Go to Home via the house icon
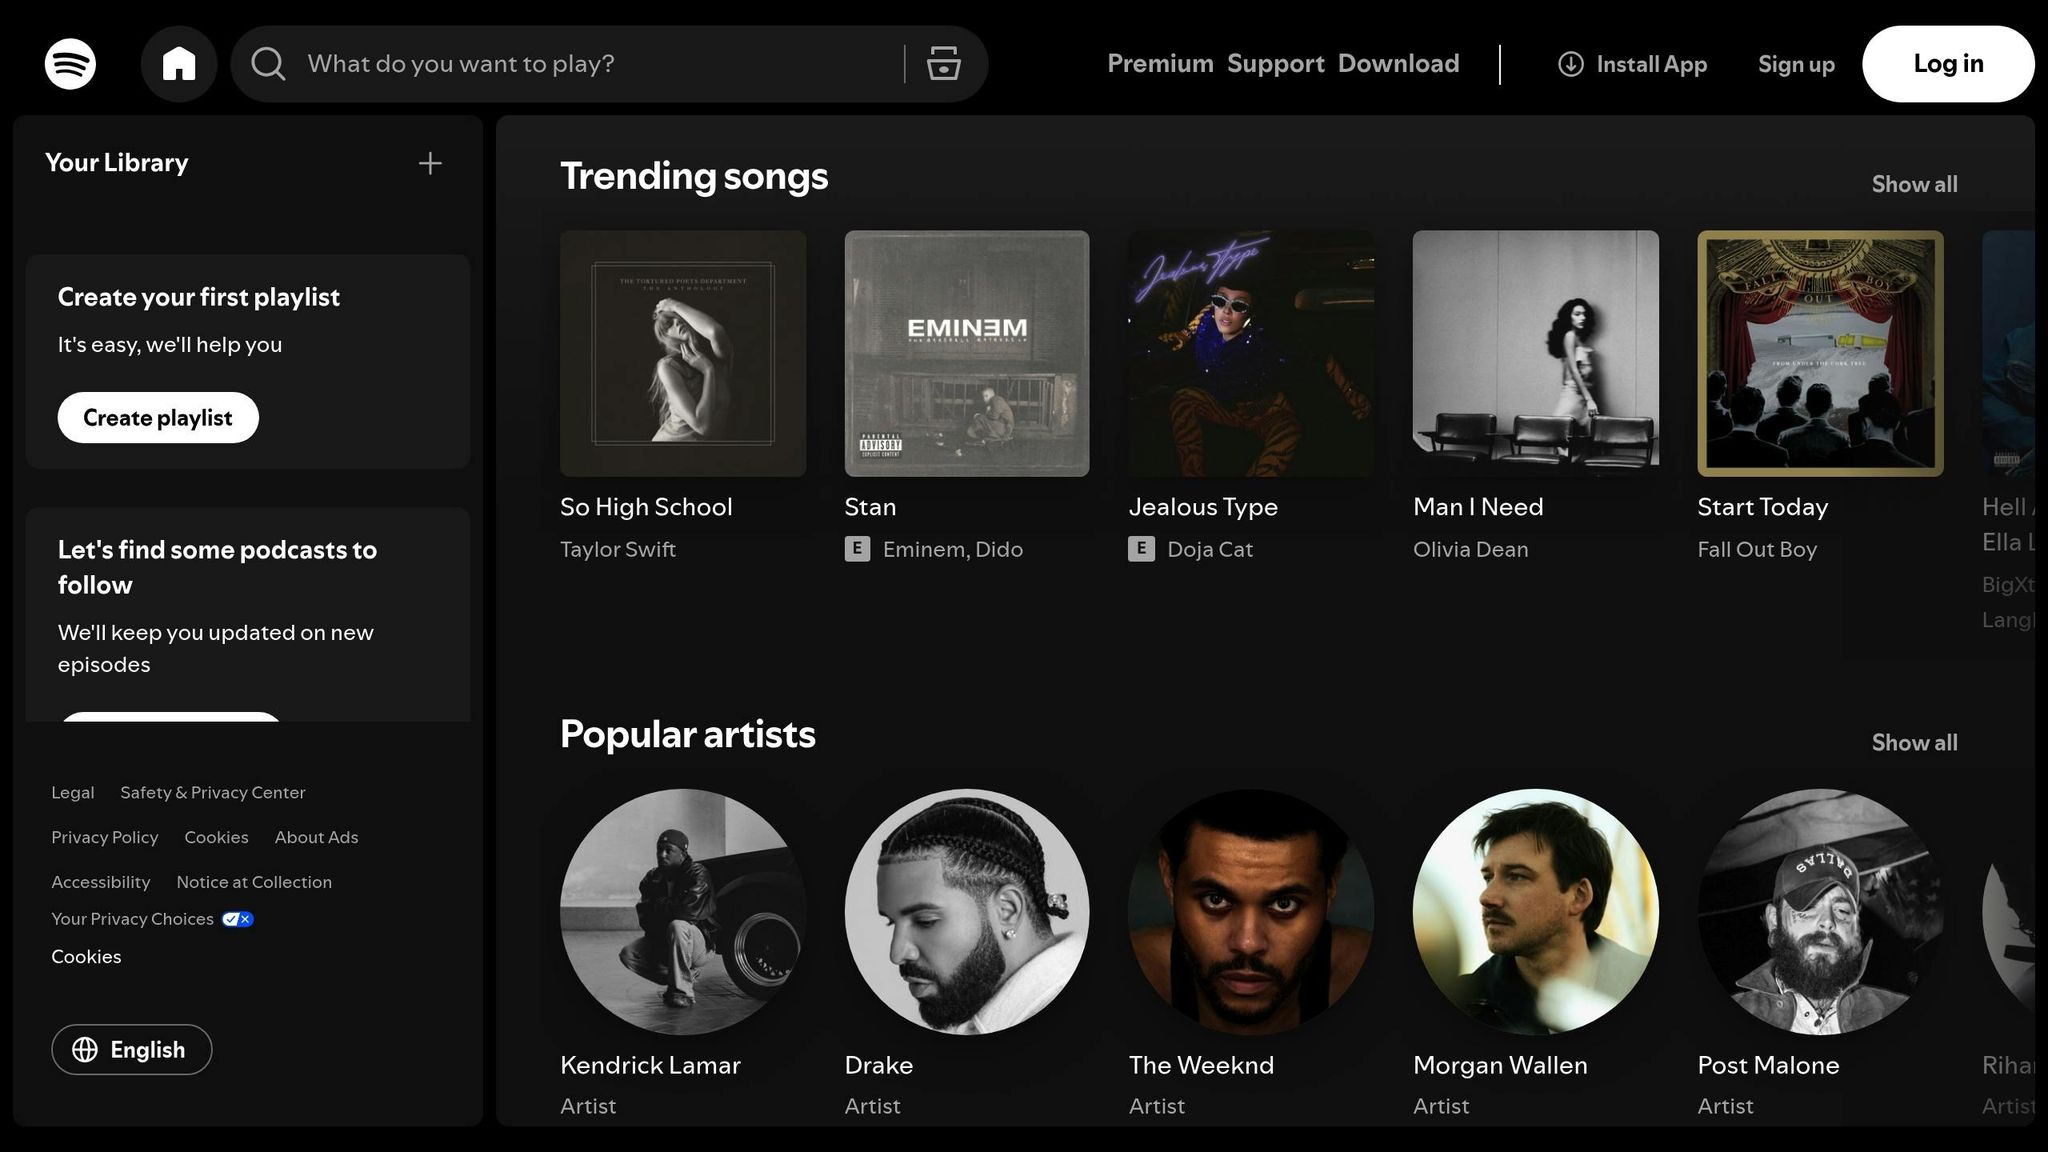The height and width of the screenshot is (1152, 2048). point(179,64)
